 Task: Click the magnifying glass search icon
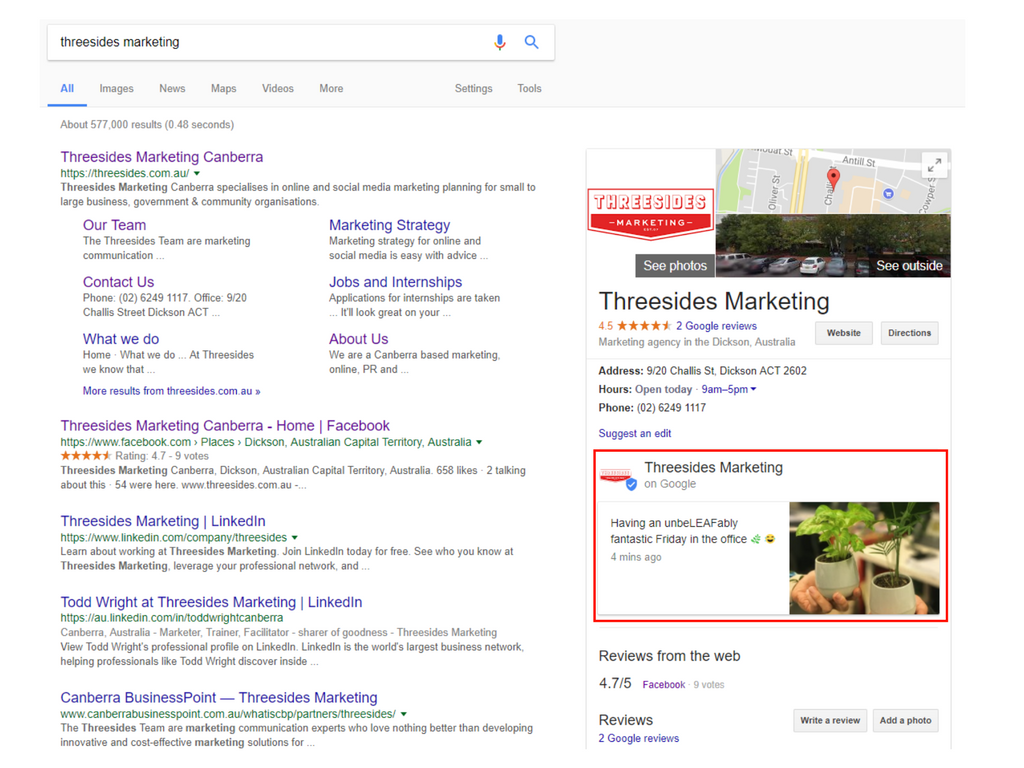pos(531,42)
